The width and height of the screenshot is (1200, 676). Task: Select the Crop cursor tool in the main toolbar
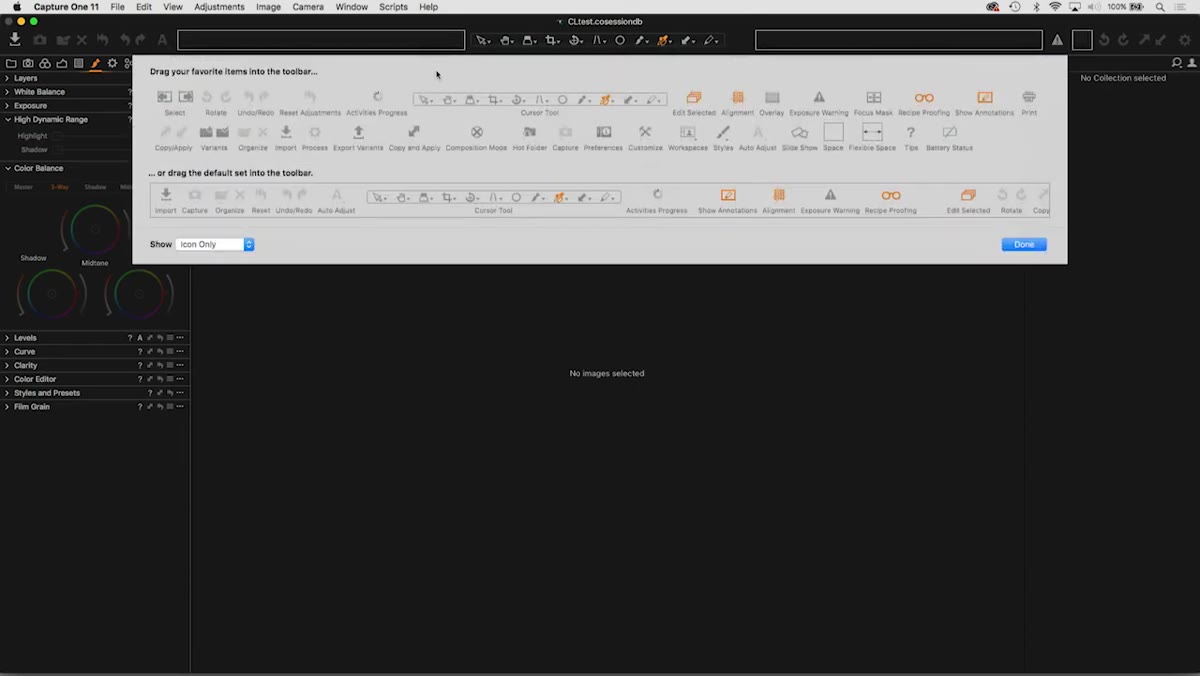coord(551,40)
